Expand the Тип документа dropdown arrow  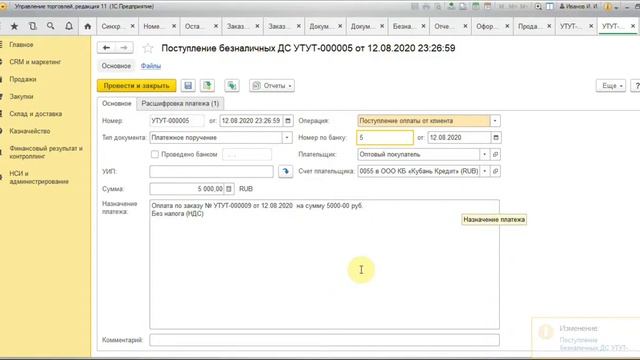point(287,138)
